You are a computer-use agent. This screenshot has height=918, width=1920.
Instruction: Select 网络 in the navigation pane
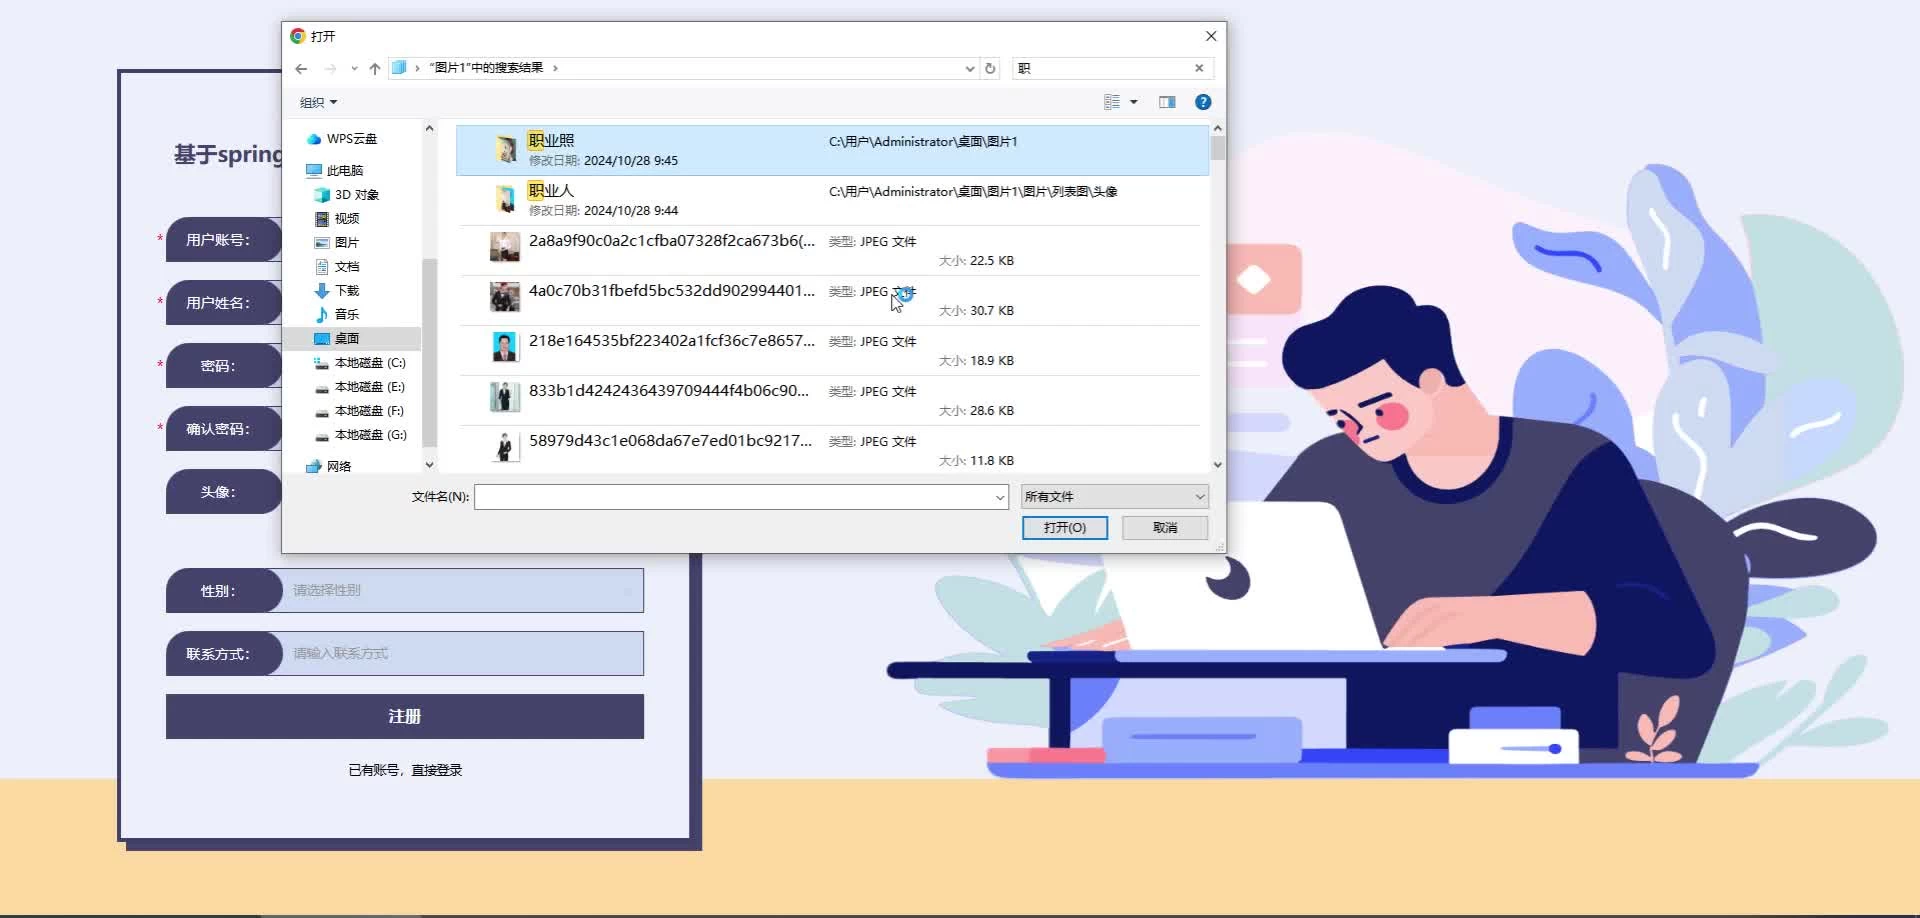point(329,467)
